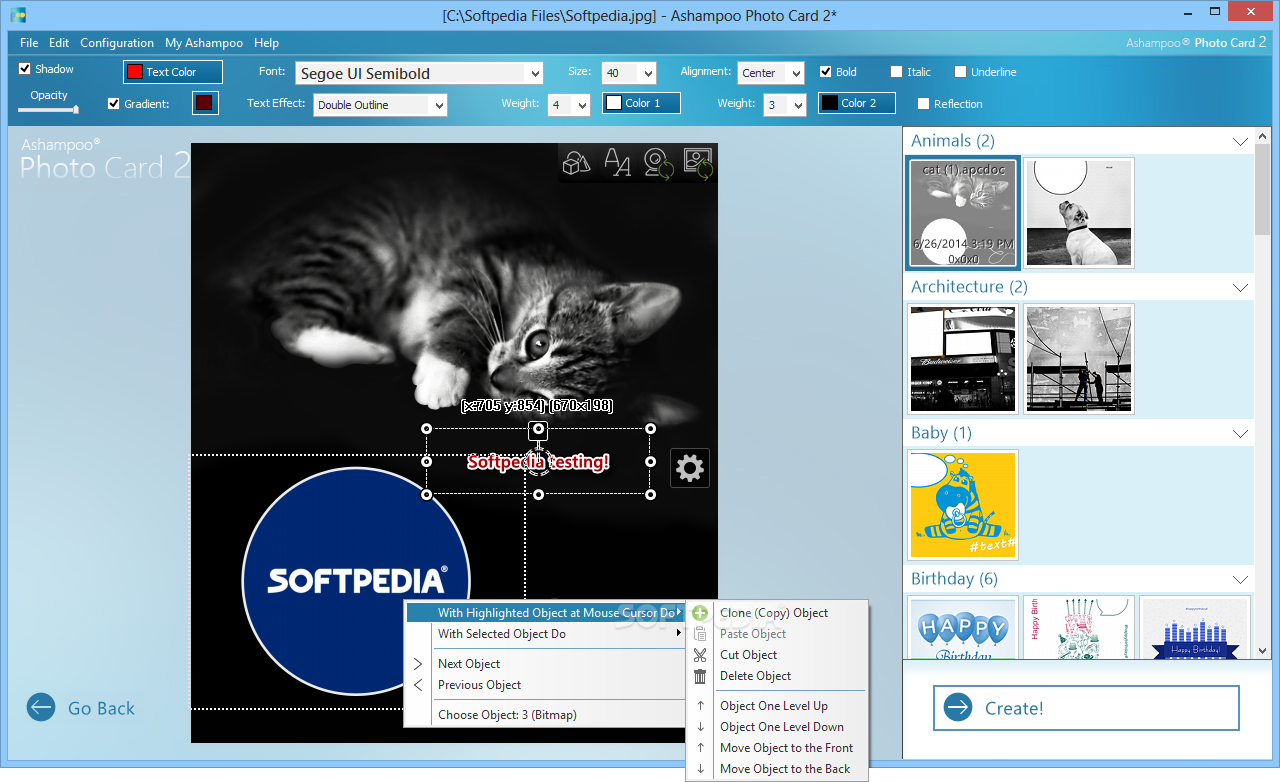The image size is (1280, 782).
Task: Click the Color 1 white swatch
Action: point(613,103)
